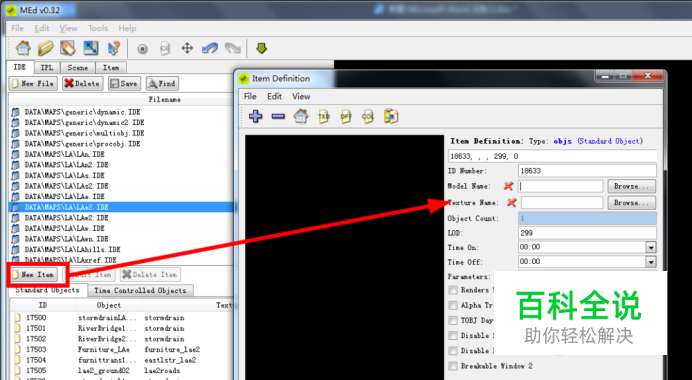
Task: Open File menu in Item Definition window
Action: 250,96
